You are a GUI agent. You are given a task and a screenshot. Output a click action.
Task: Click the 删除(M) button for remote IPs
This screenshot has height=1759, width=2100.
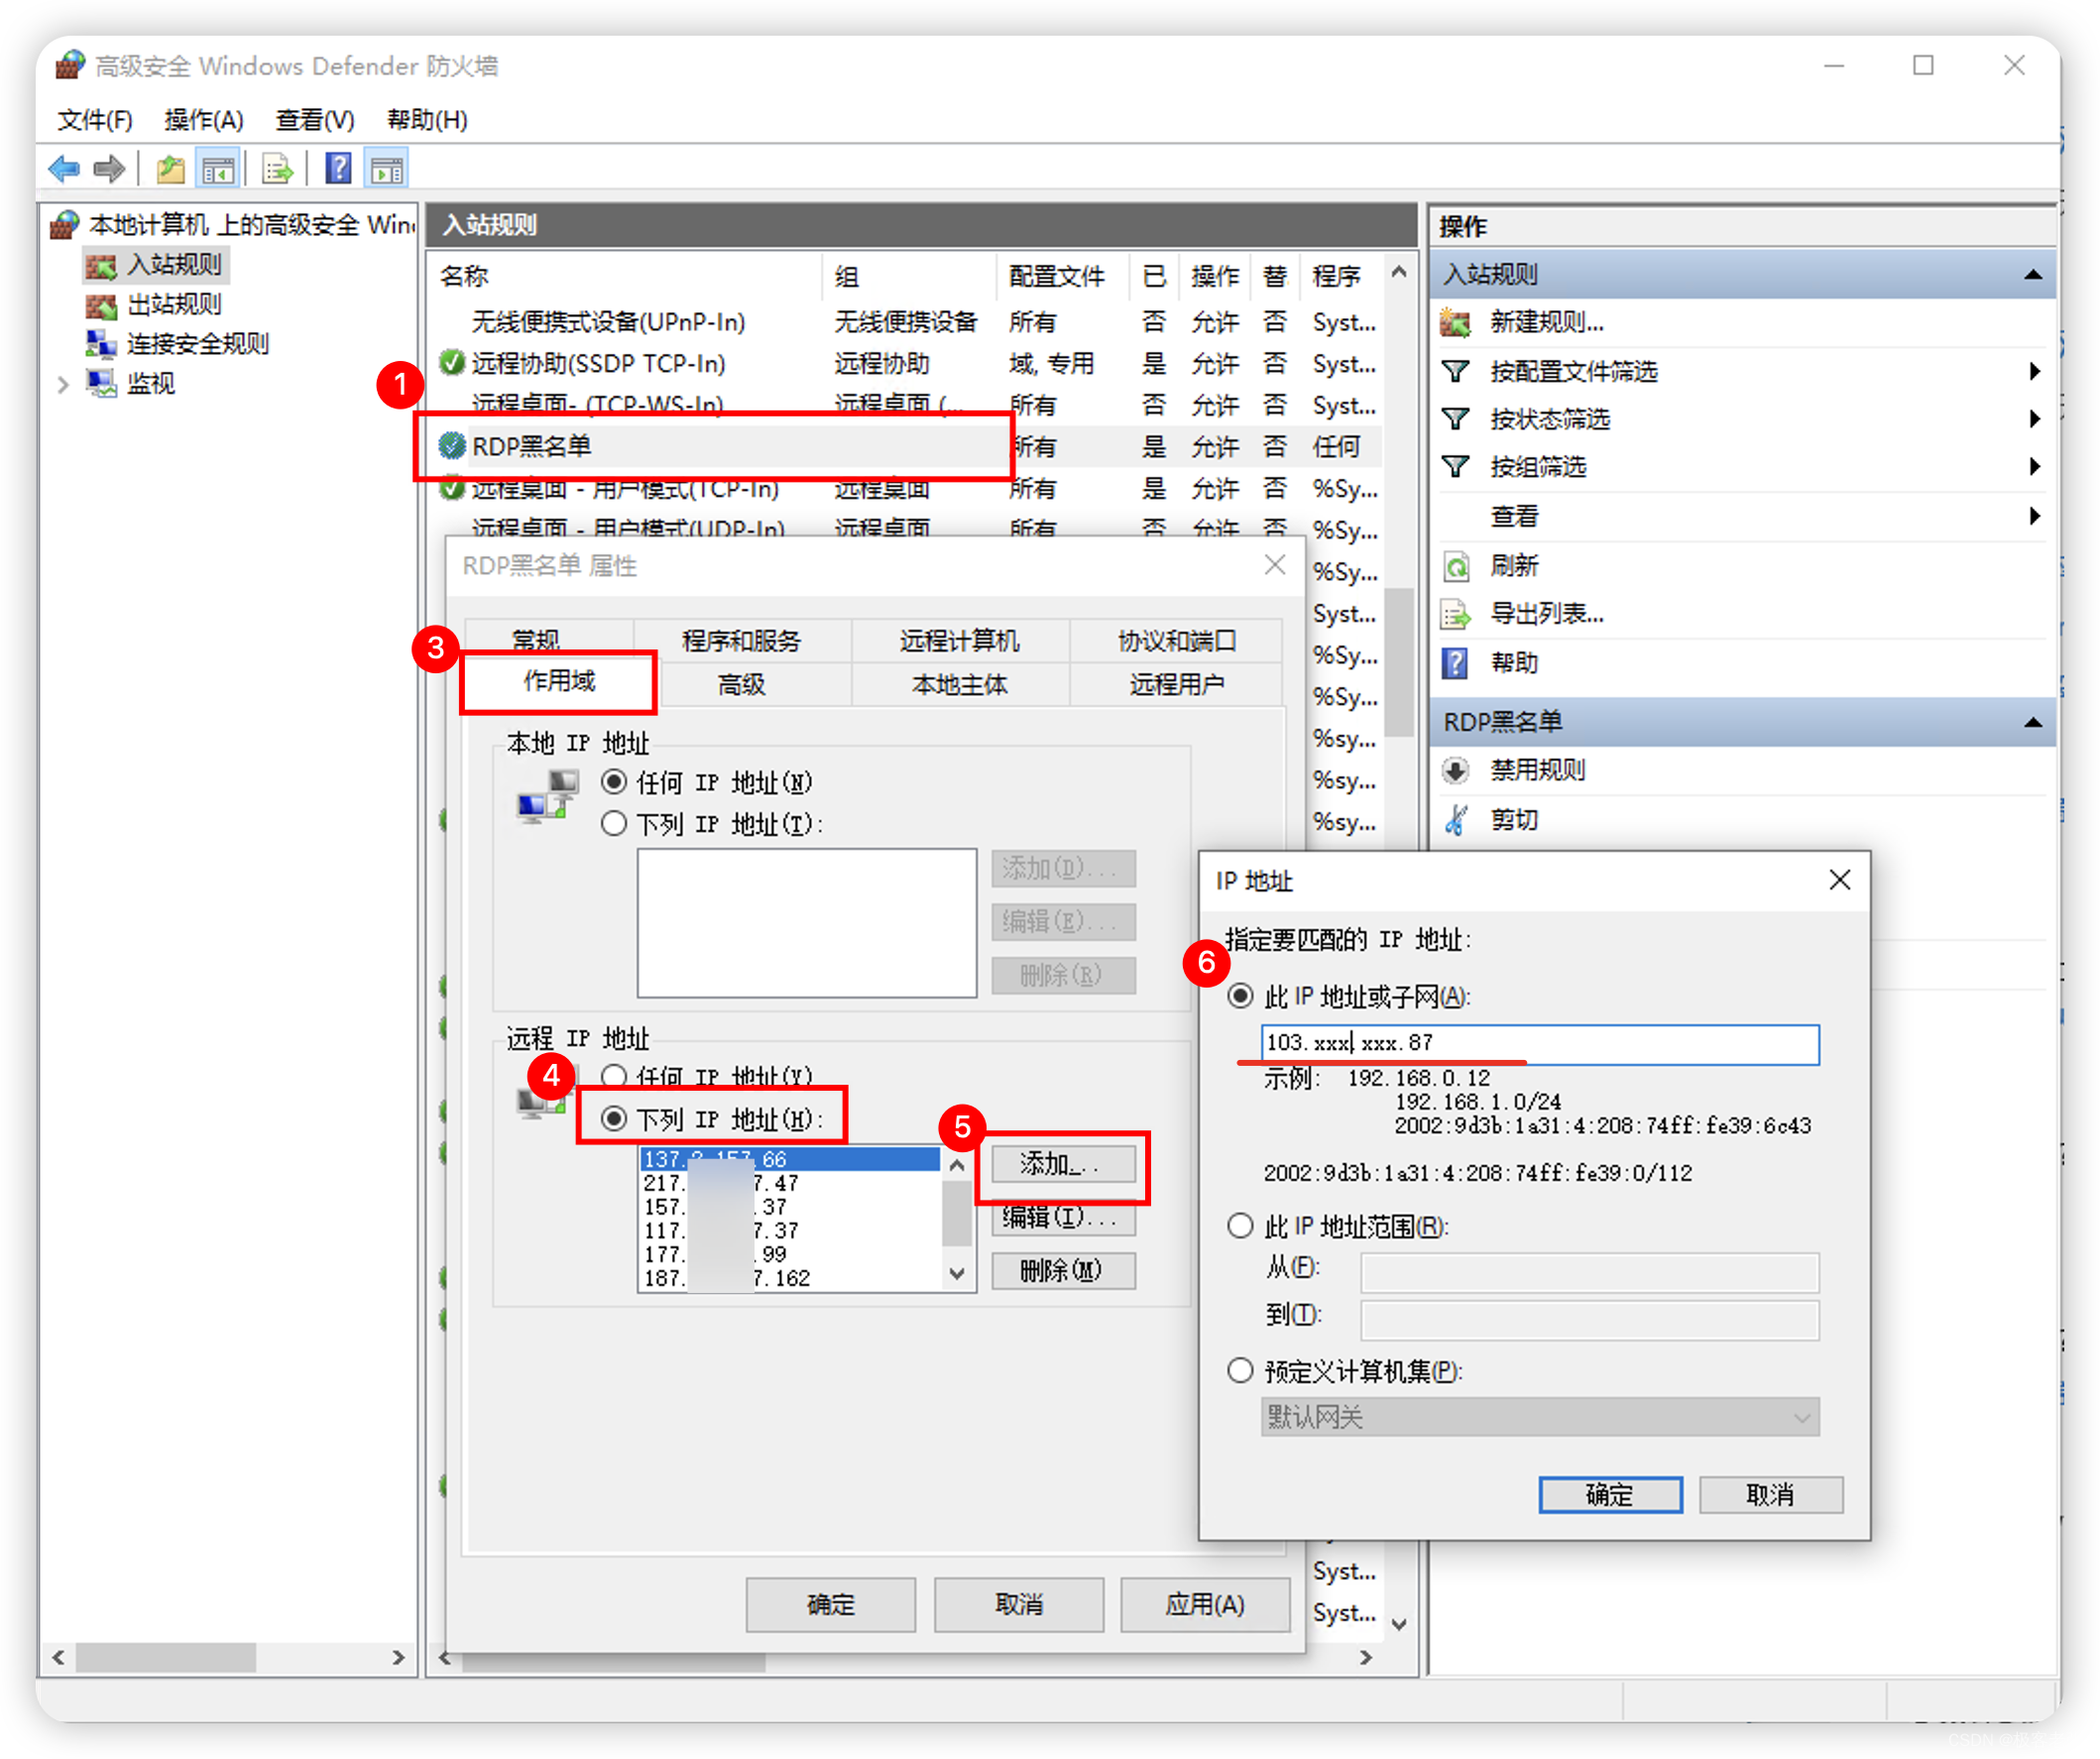(x=1063, y=1271)
